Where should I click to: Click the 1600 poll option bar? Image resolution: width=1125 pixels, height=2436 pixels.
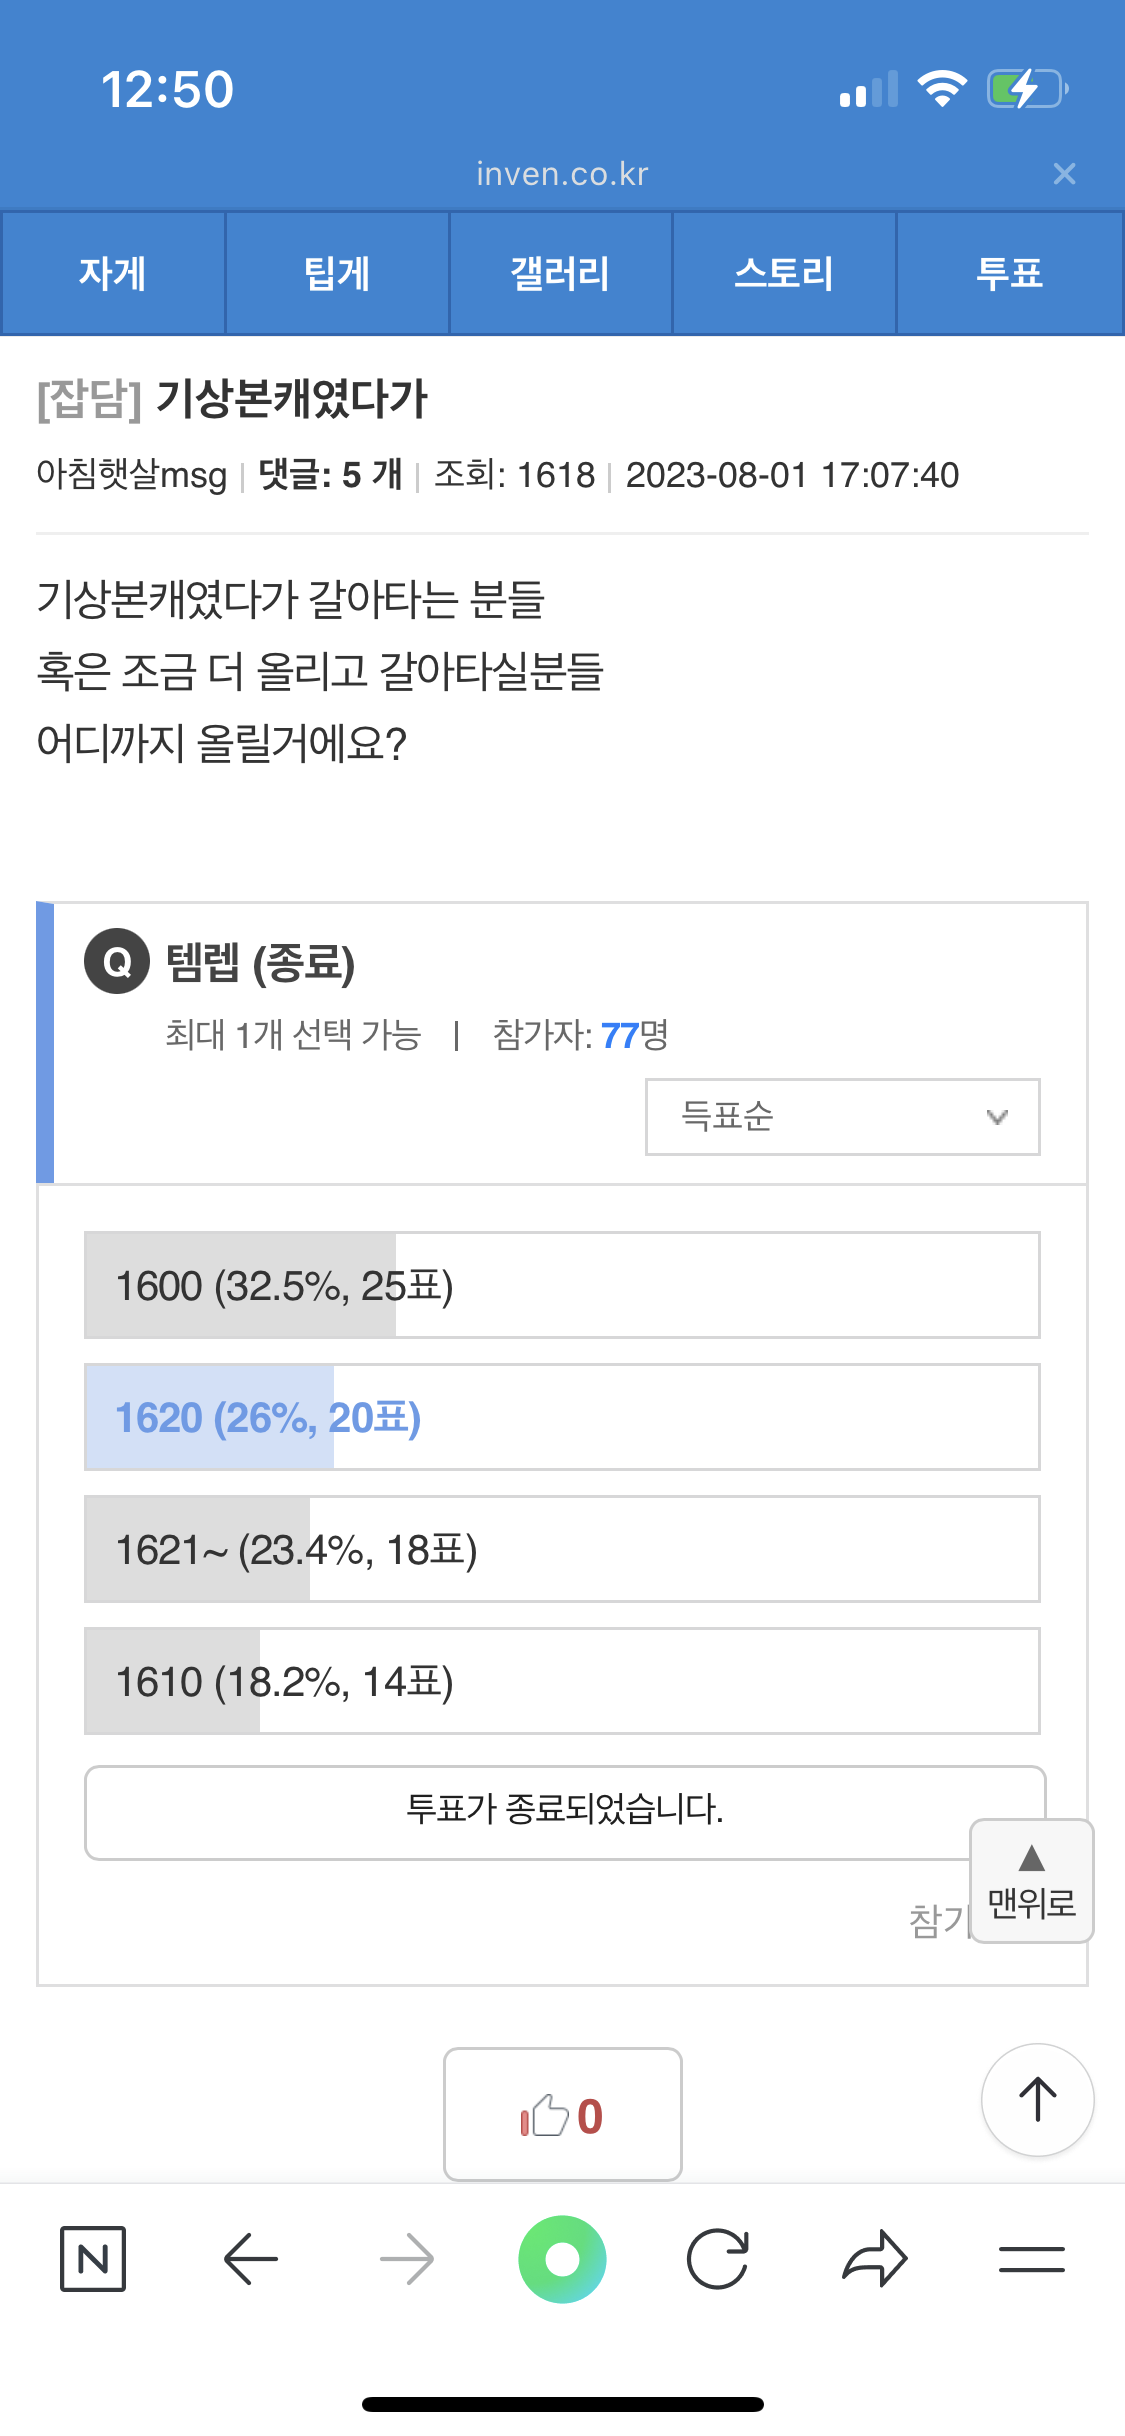coord(562,1285)
